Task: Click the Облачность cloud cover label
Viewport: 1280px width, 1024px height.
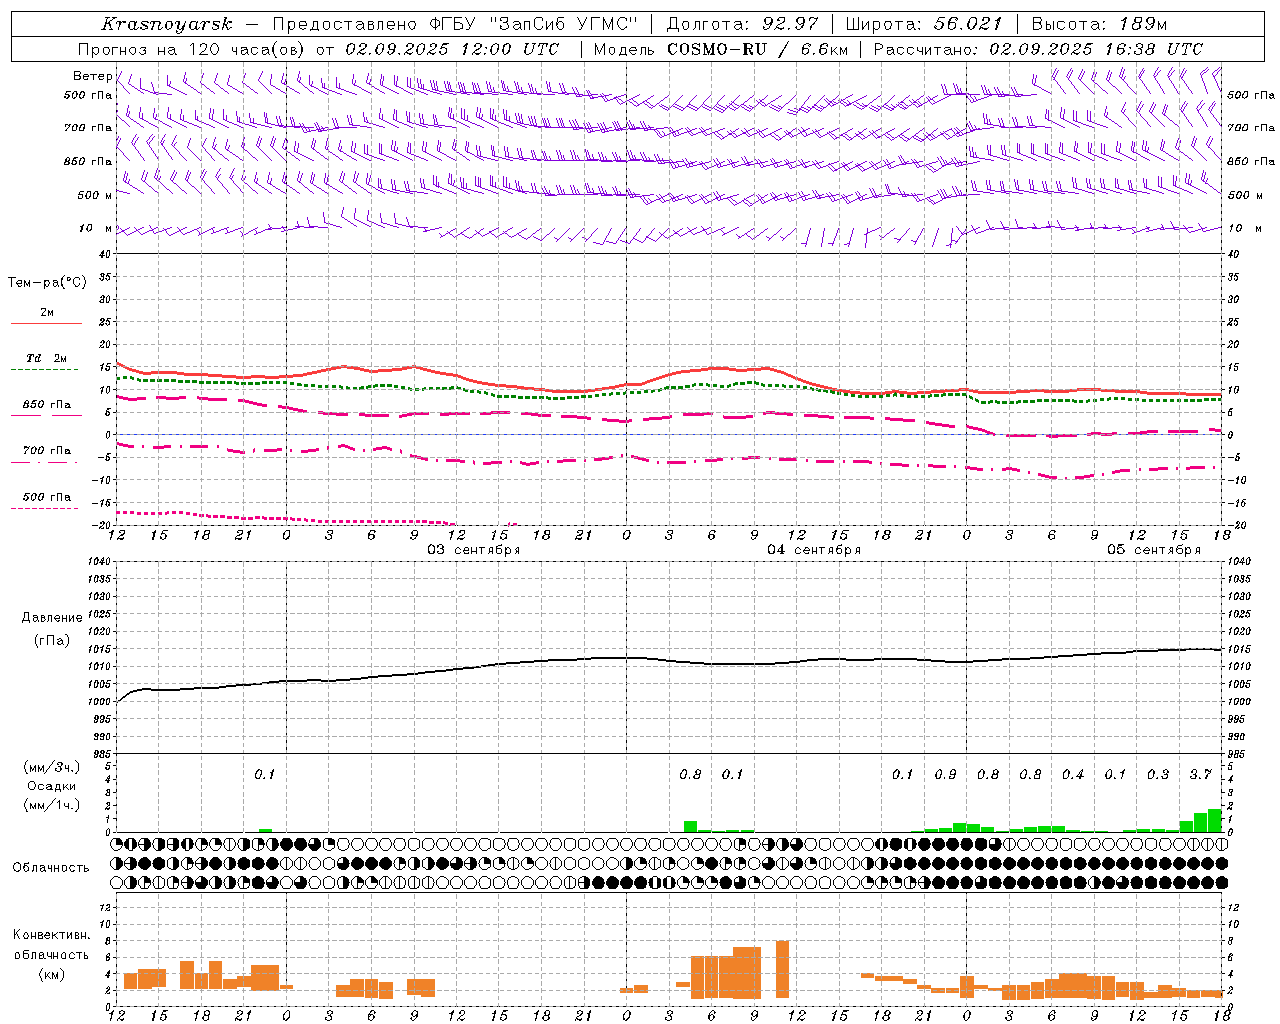Action: tap(51, 868)
